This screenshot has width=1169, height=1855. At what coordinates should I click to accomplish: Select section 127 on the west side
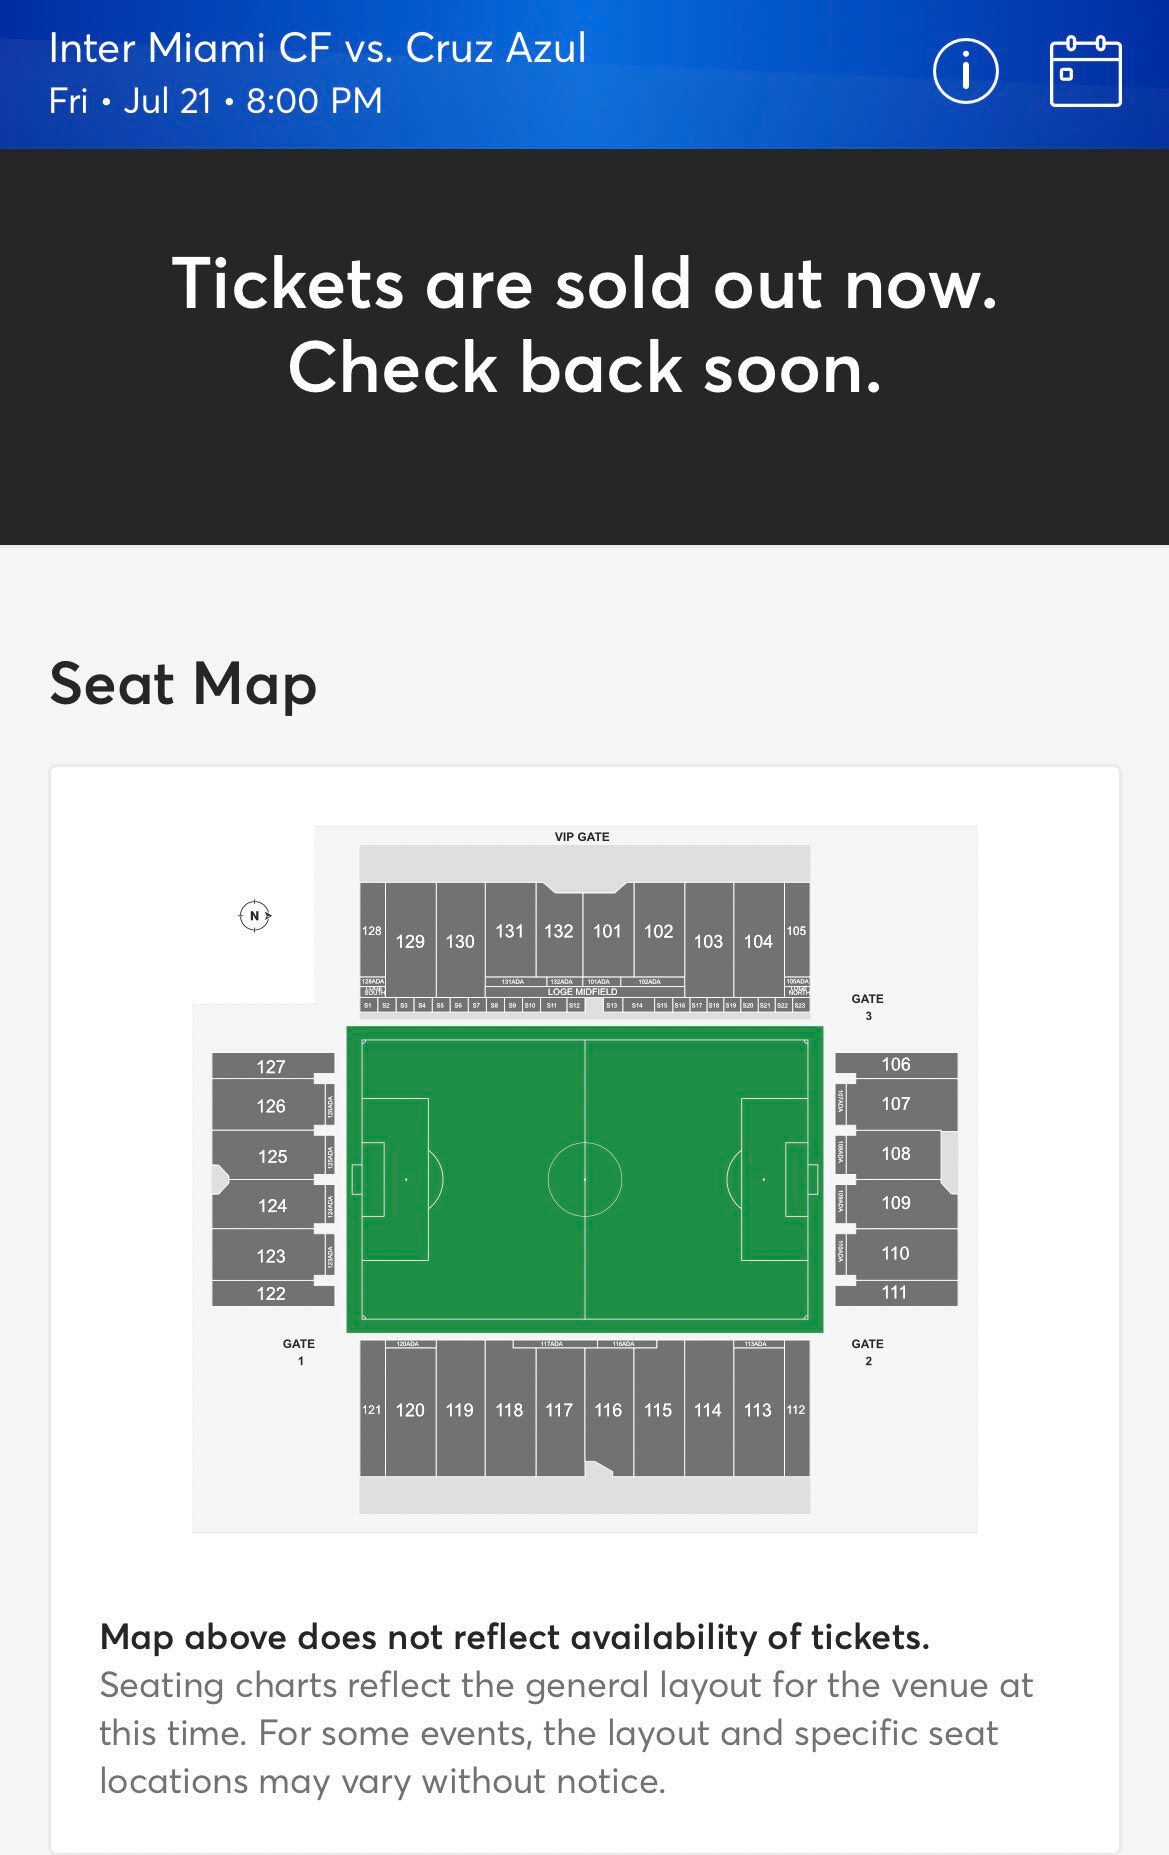coord(271,1066)
